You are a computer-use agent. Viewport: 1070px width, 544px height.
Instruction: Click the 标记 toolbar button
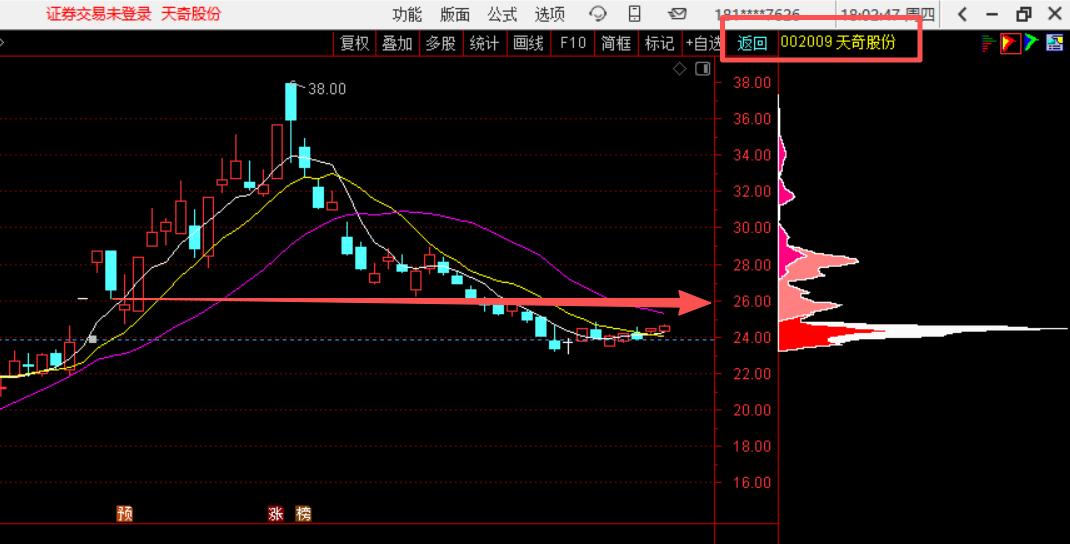(x=659, y=43)
